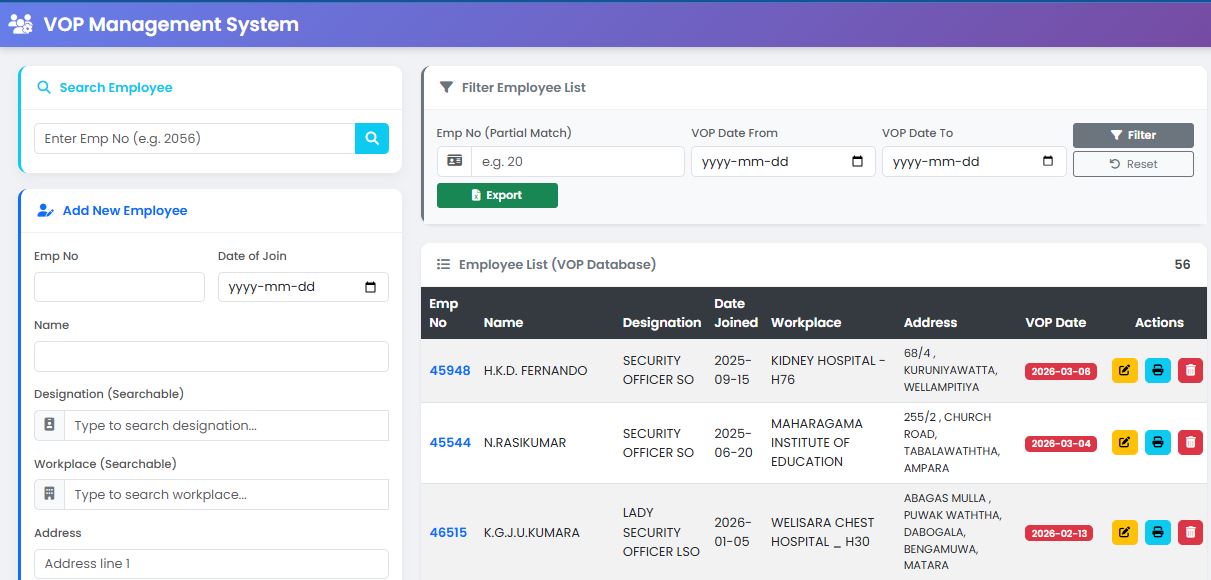
Task: Edit H.K.D. FERNANDO record with the yellow icon
Action: pos(1125,371)
